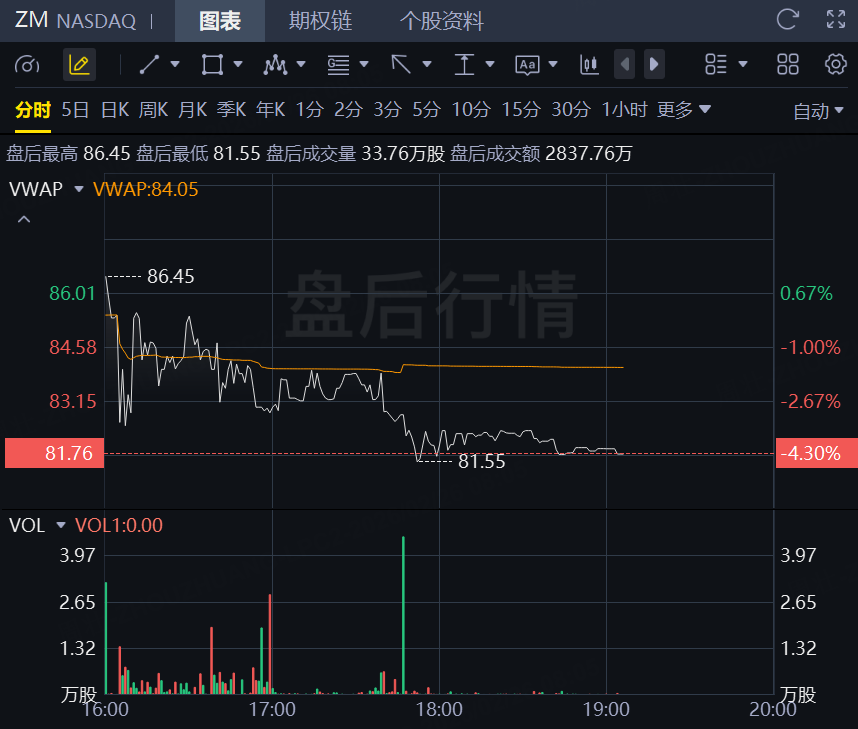Toggle the pencil drawing mode button
The width and height of the screenshot is (858, 729).
point(79,65)
